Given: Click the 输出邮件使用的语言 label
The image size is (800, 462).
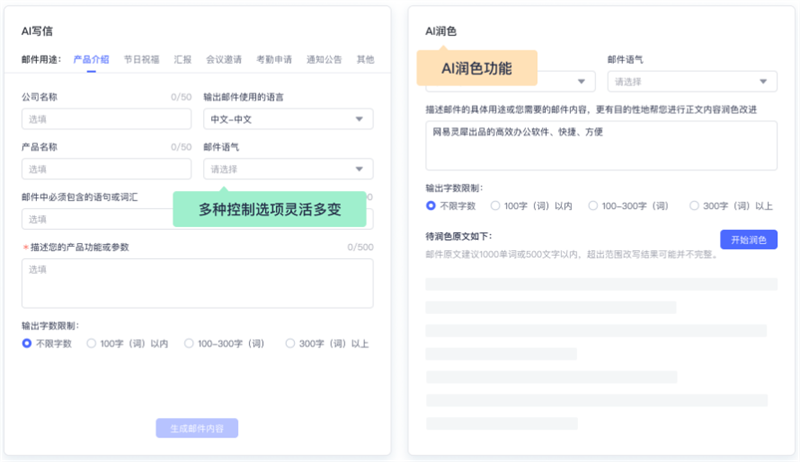Looking at the screenshot, I should (243, 97).
